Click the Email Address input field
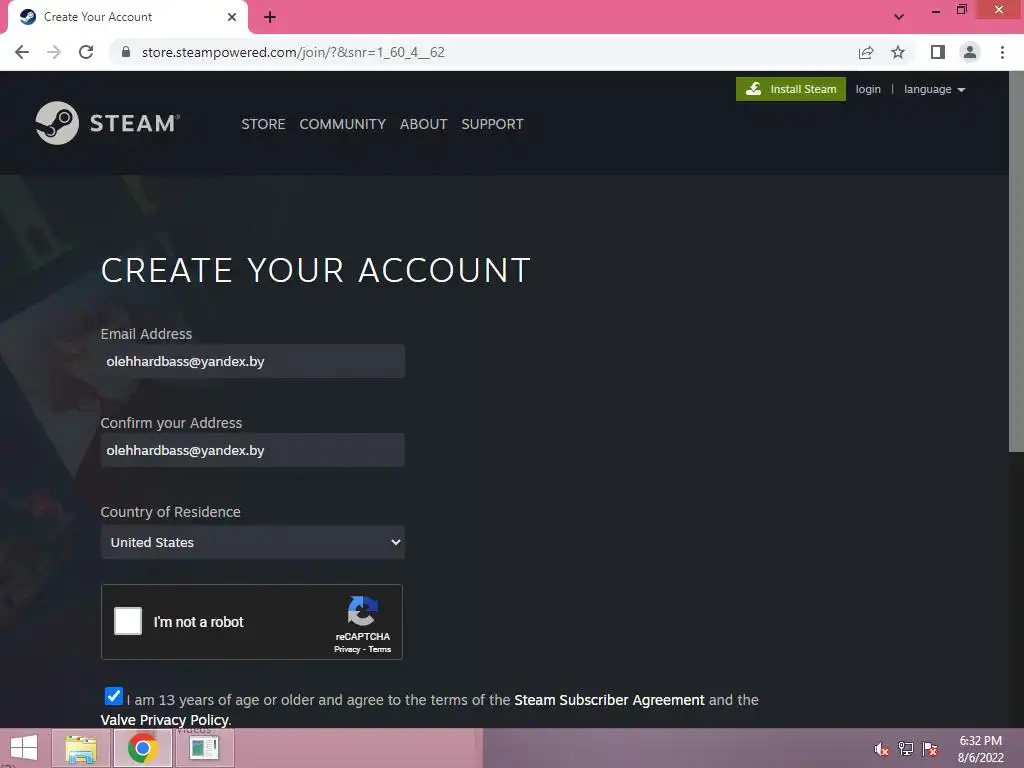This screenshot has width=1024, height=768. coord(253,361)
